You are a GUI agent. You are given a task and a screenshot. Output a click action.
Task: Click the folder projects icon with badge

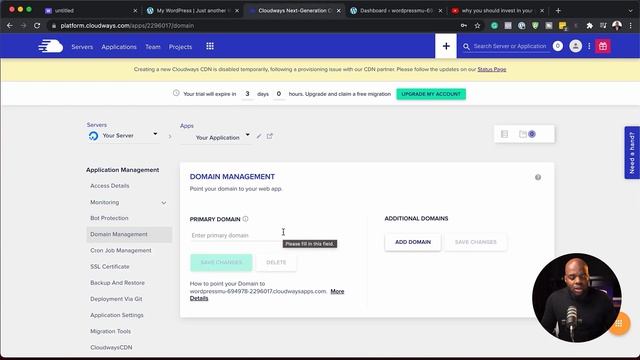click(x=527, y=134)
